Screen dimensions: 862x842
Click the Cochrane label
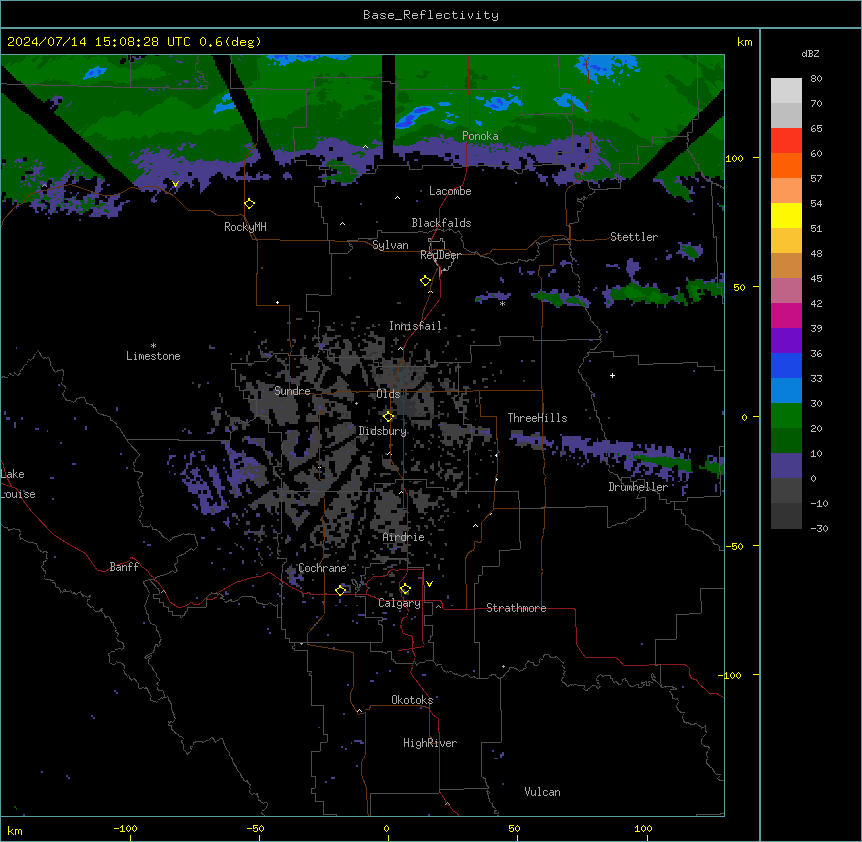point(322,568)
